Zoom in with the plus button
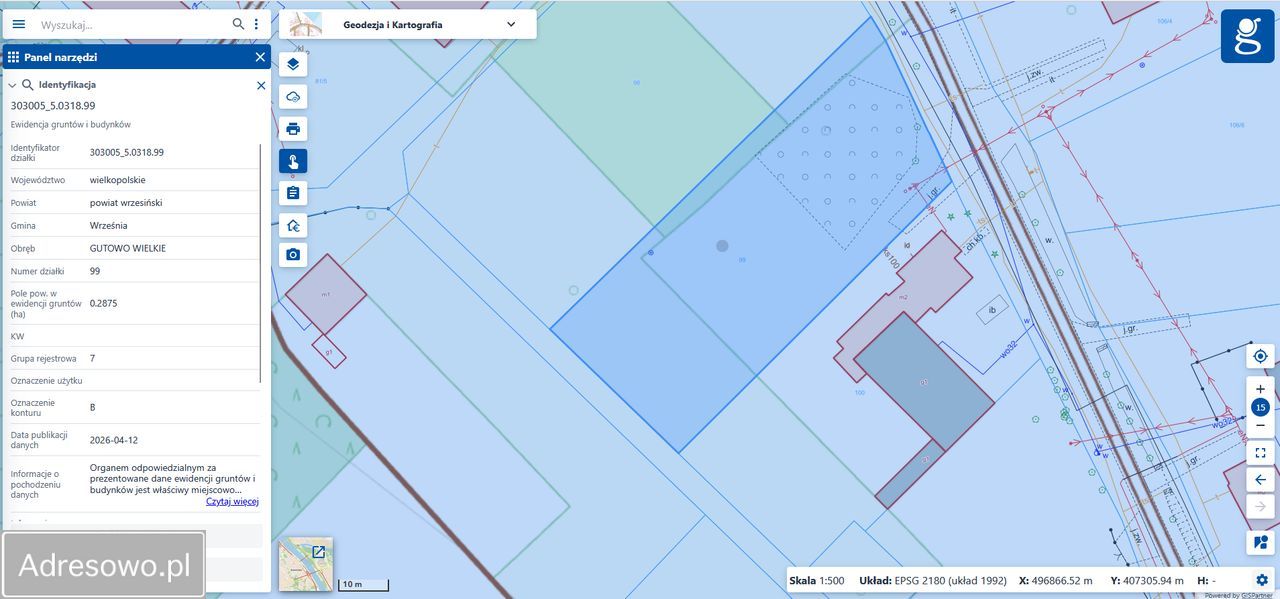 [1260, 389]
